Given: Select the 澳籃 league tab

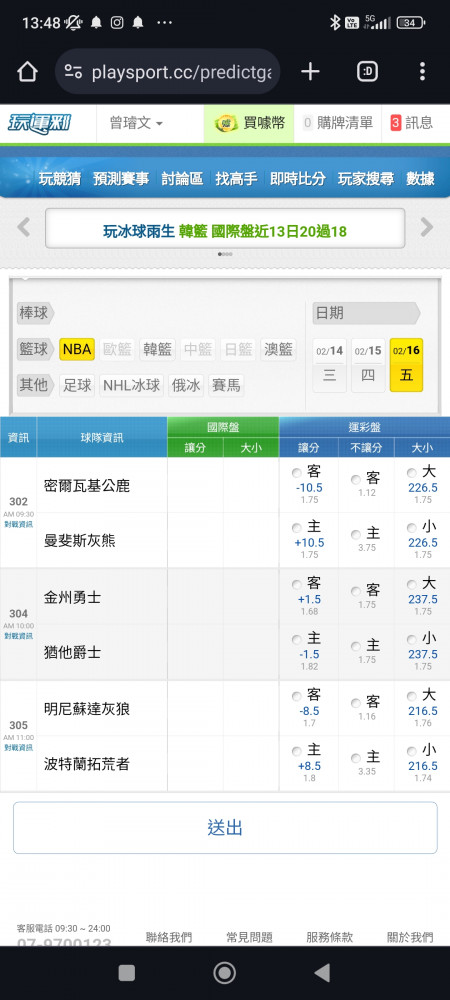Looking at the screenshot, I should [278, 349].
